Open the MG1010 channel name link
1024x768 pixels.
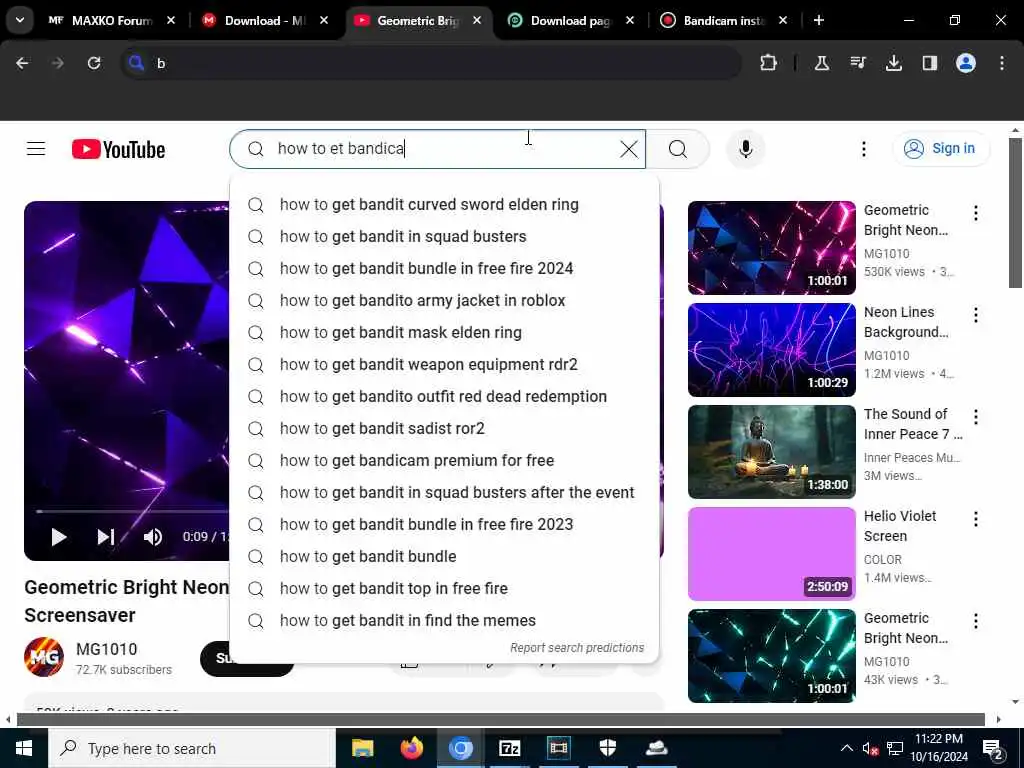pos(106,649)
